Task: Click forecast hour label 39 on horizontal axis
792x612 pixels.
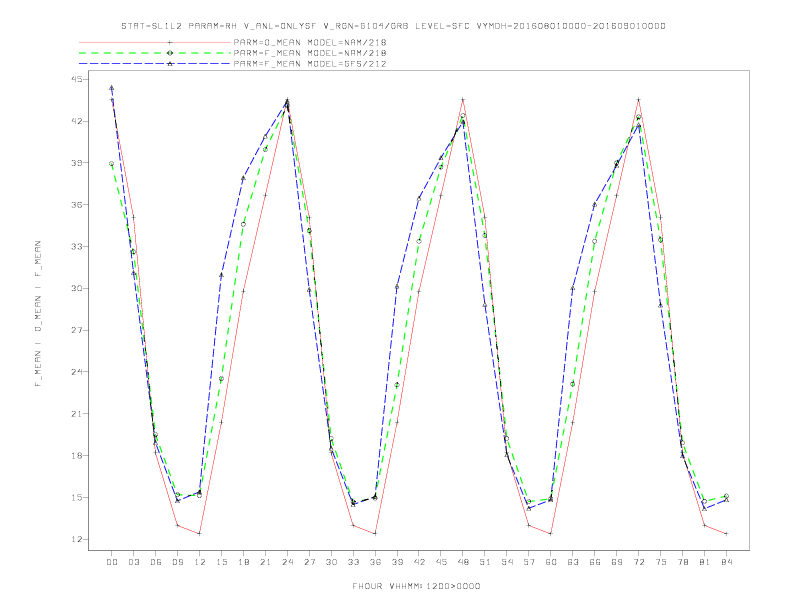Action: coord(397,562)
